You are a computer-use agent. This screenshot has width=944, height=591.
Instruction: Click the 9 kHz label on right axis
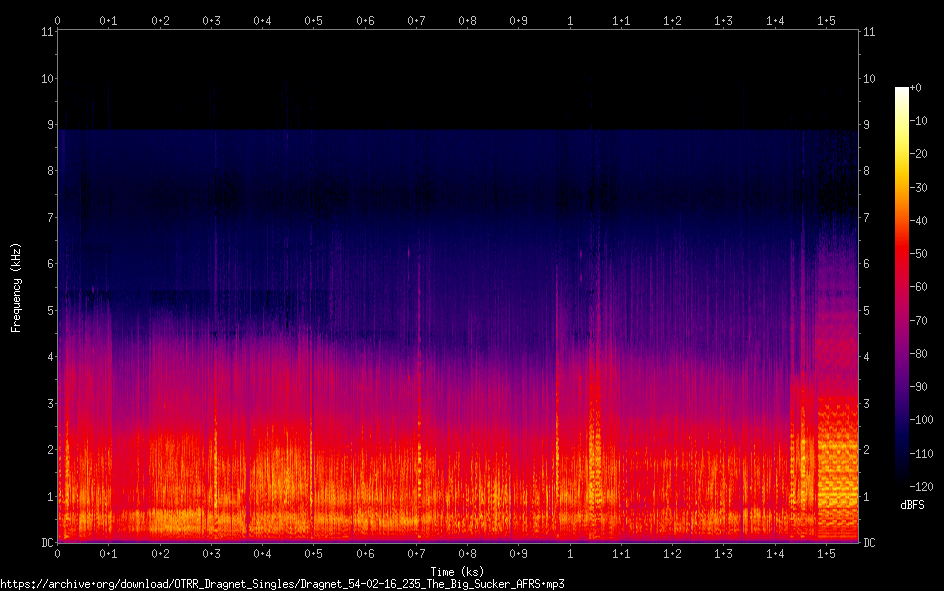[867, 125]
